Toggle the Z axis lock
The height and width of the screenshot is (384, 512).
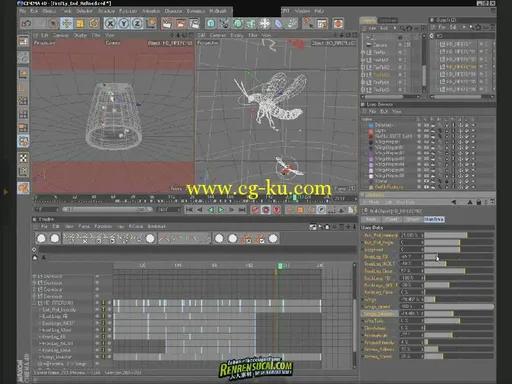137,23
